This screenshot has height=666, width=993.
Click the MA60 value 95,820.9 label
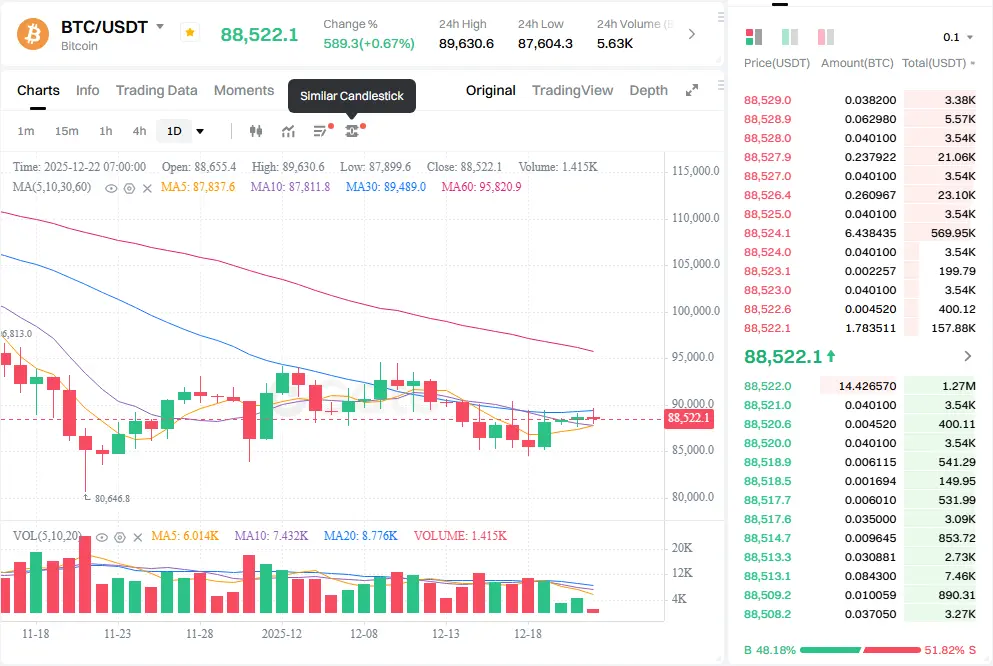click(481, 187)
